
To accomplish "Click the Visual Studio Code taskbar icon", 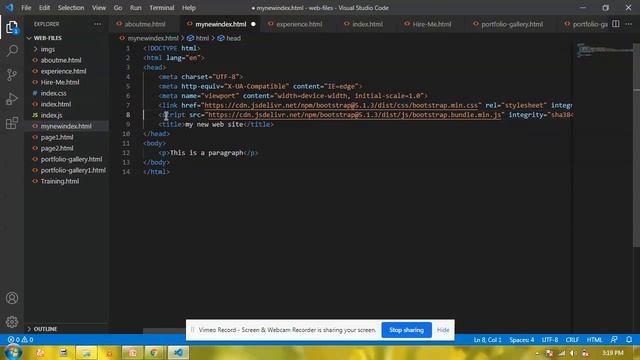I will (178, 353).
